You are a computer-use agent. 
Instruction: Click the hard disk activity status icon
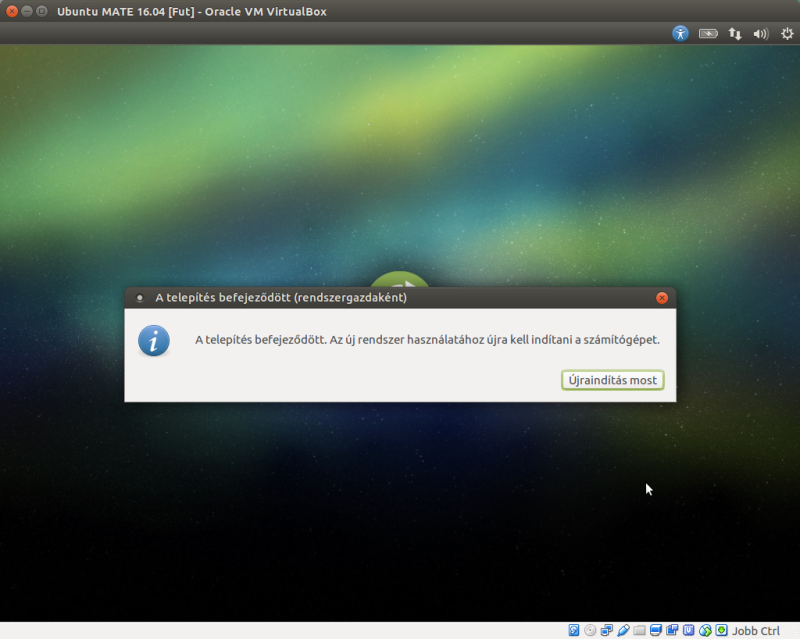pyautogui.click(x=574, y=630)
